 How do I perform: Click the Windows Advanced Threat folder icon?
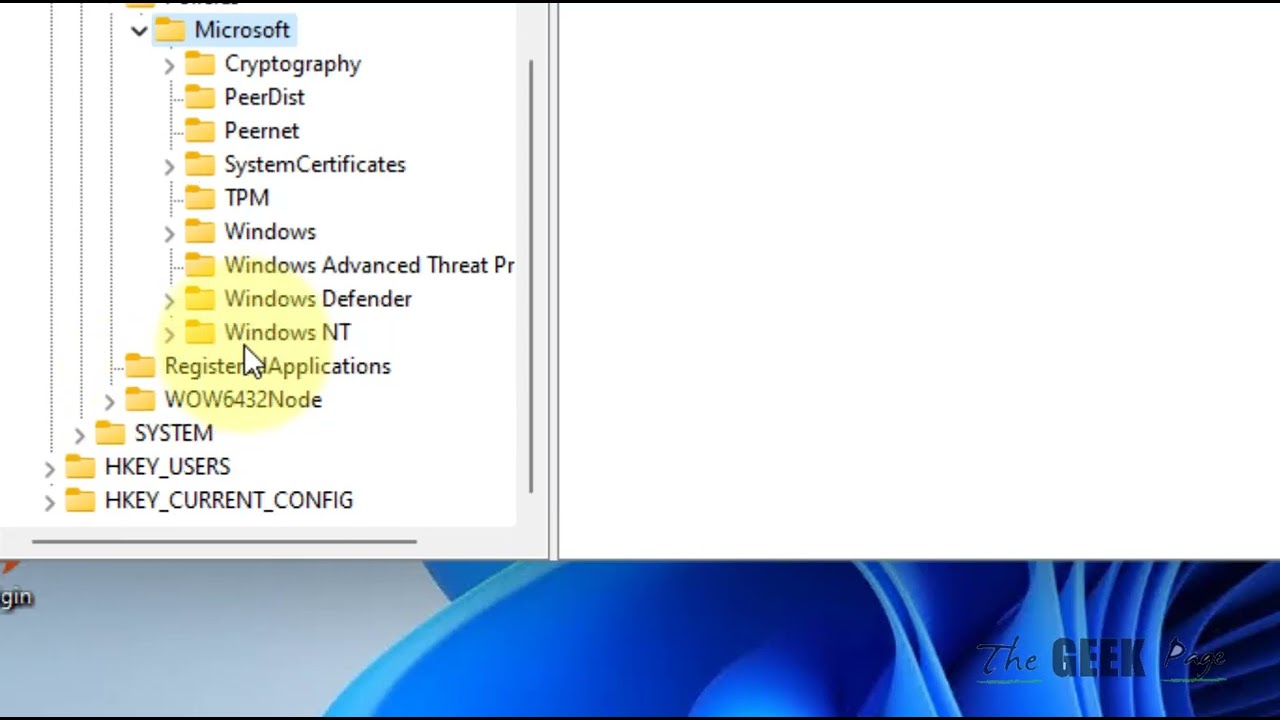(200, 265)
